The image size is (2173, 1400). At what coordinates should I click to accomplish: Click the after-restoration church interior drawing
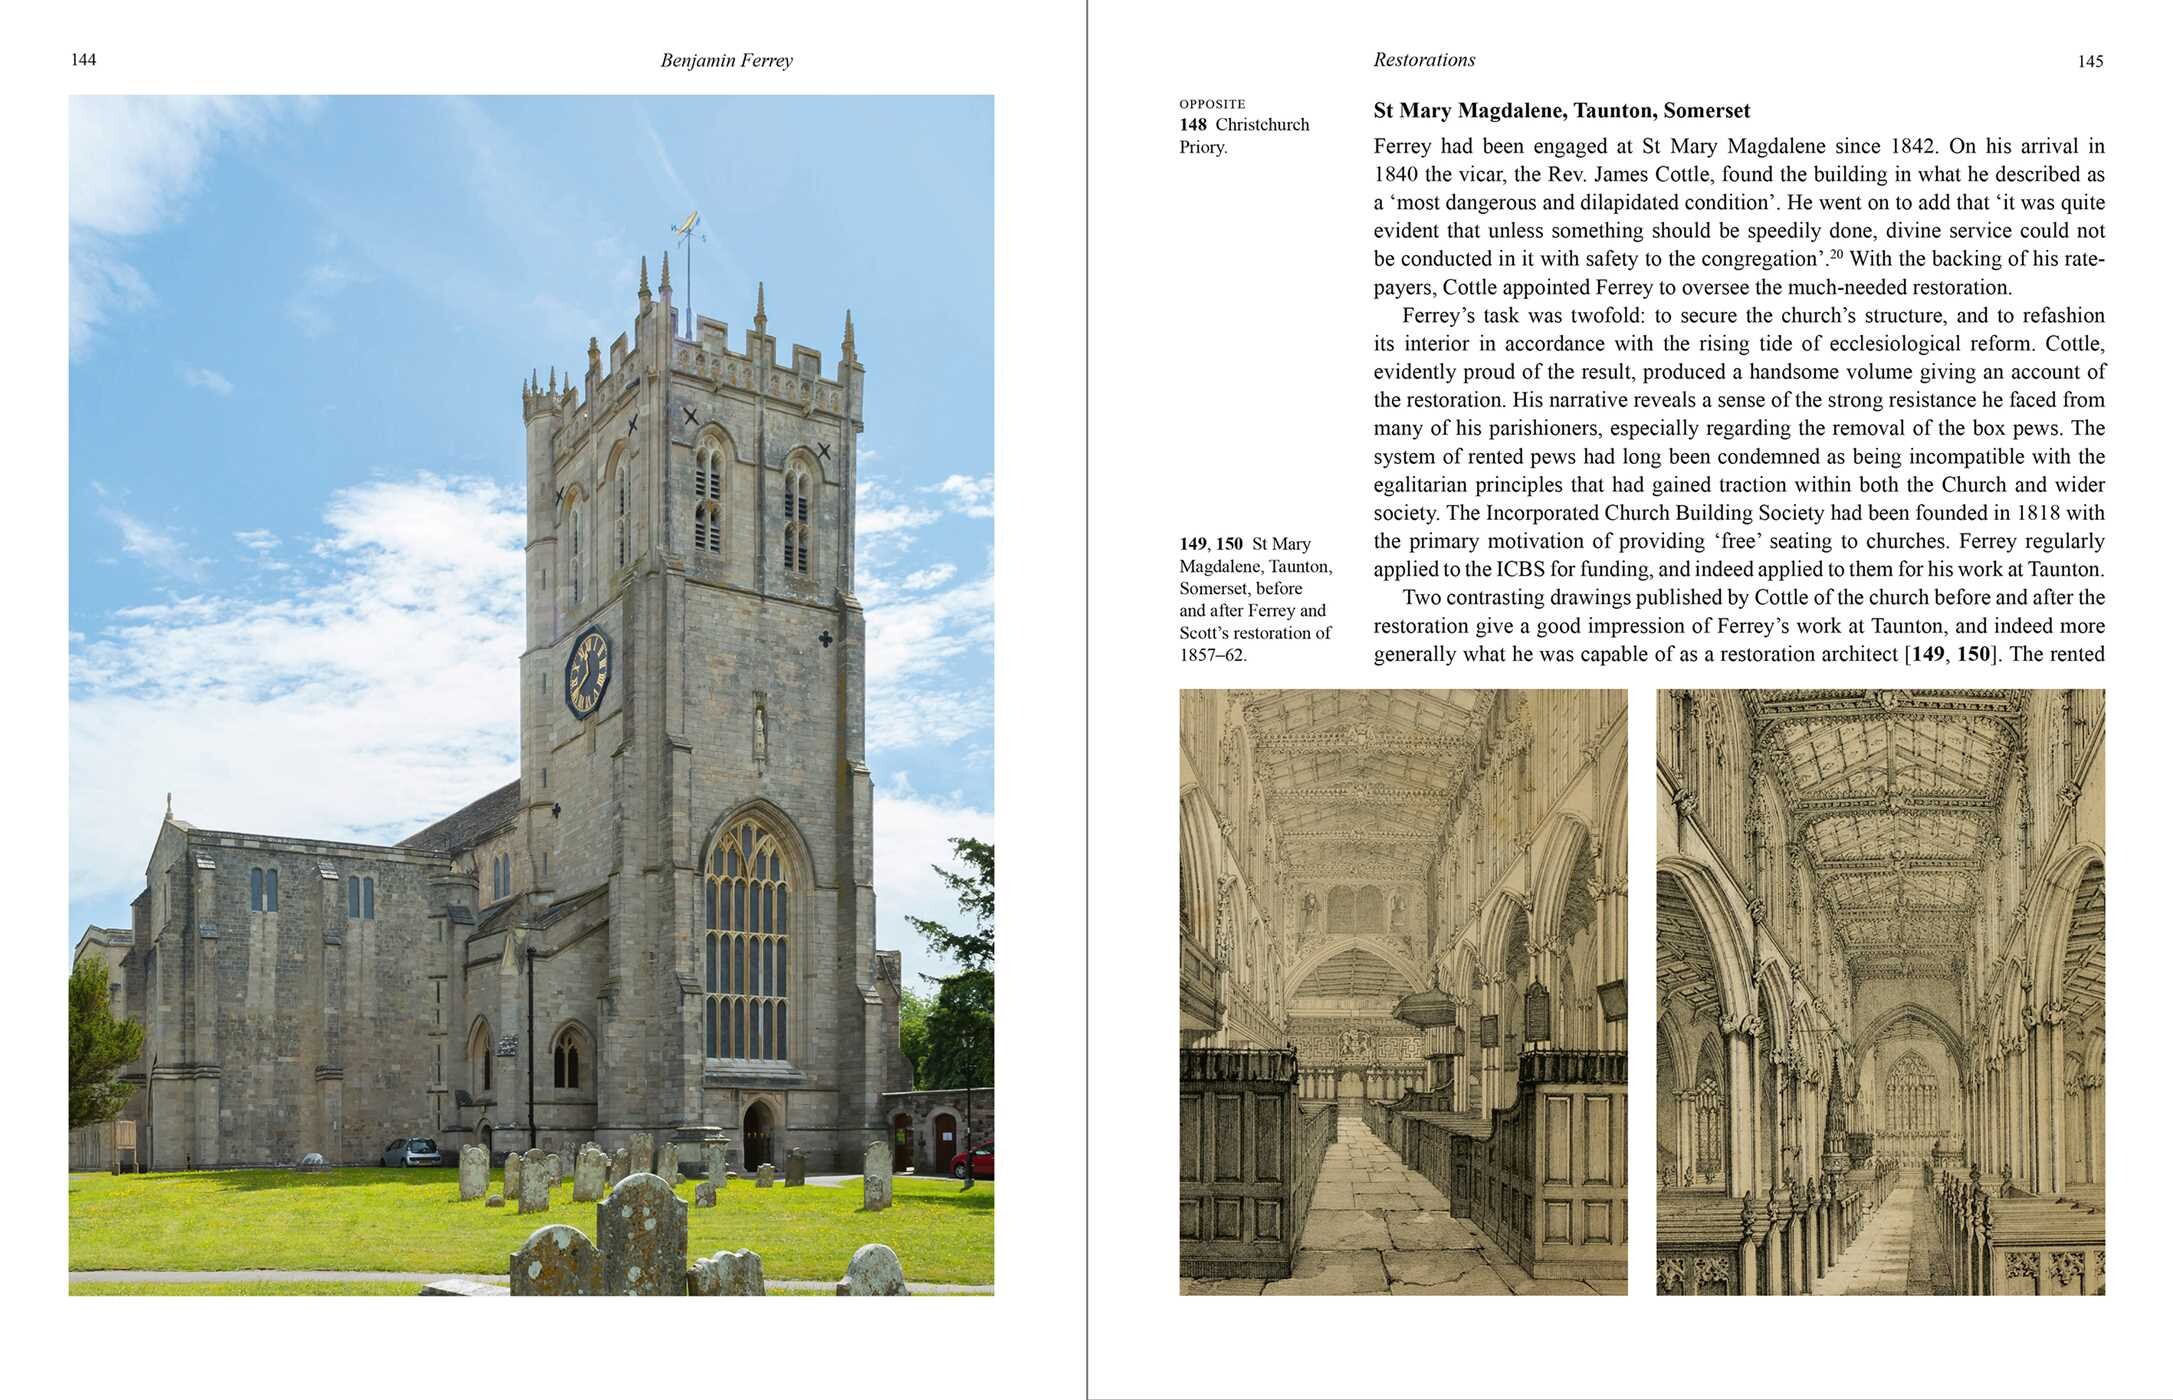click(1880, 992)
